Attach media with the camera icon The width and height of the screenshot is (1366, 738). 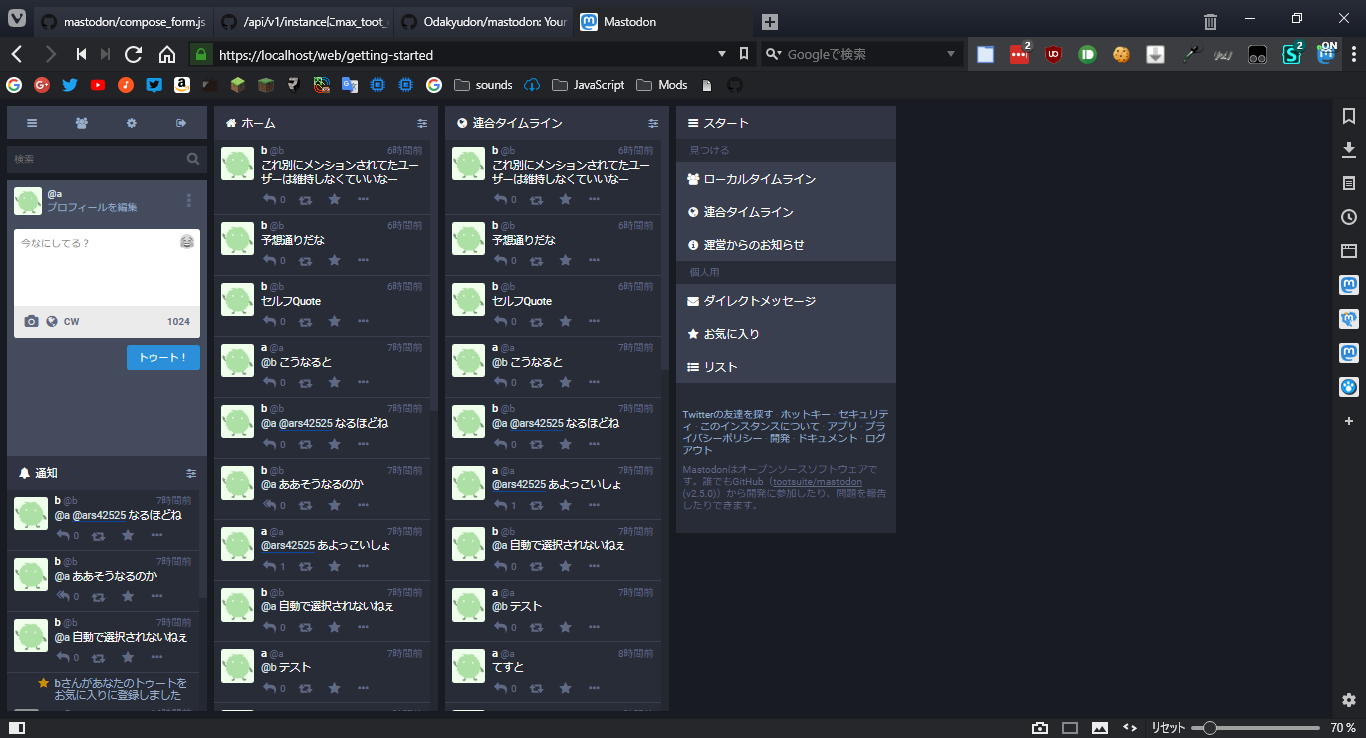click(x=31, y=321)
